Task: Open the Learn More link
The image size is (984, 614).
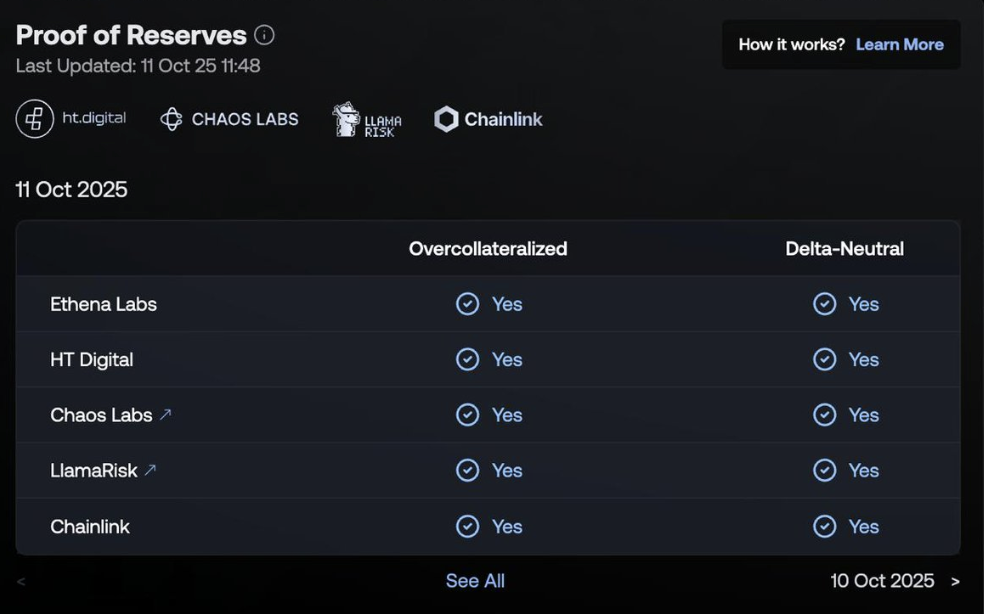Action: coord(899,44)
